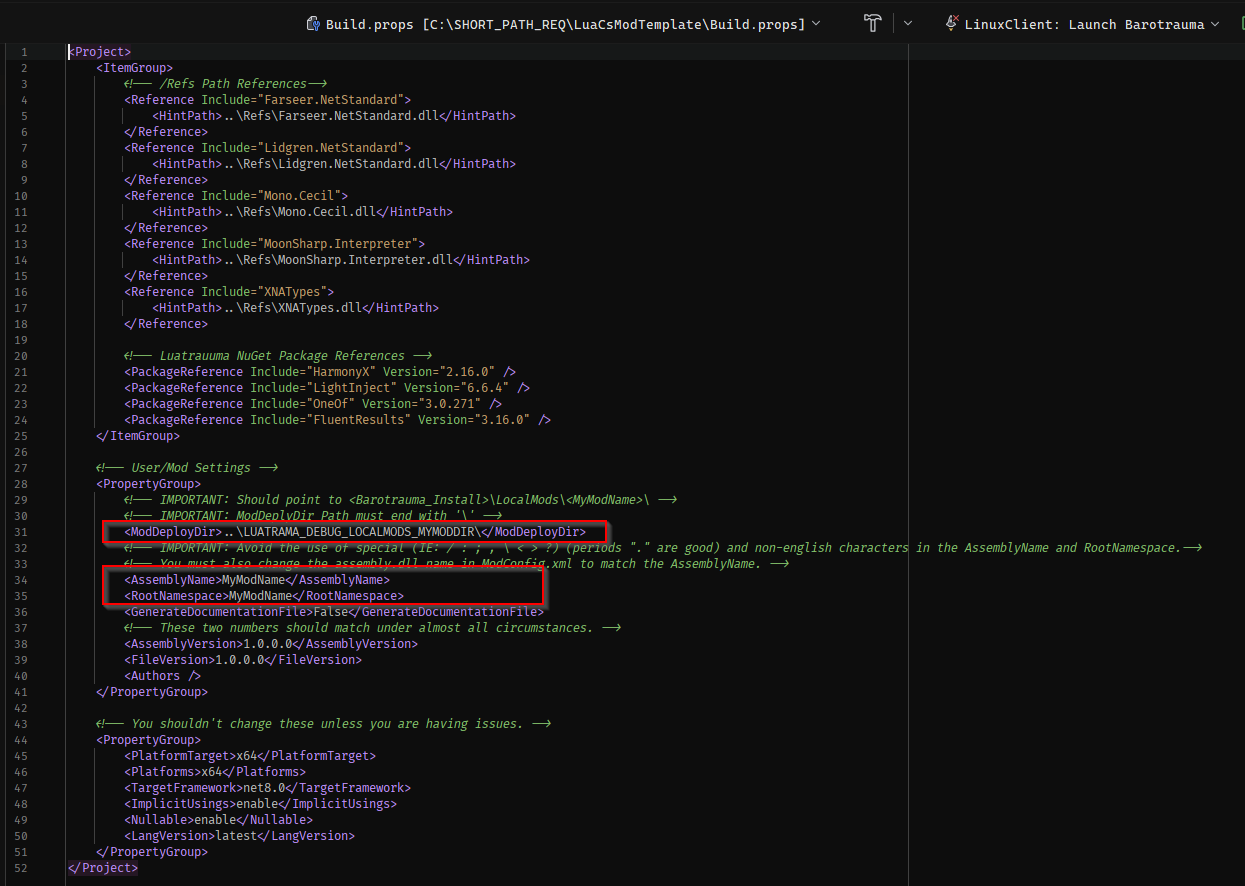Click the run configuration icon beside LinuxClient

tap(953, 24)
